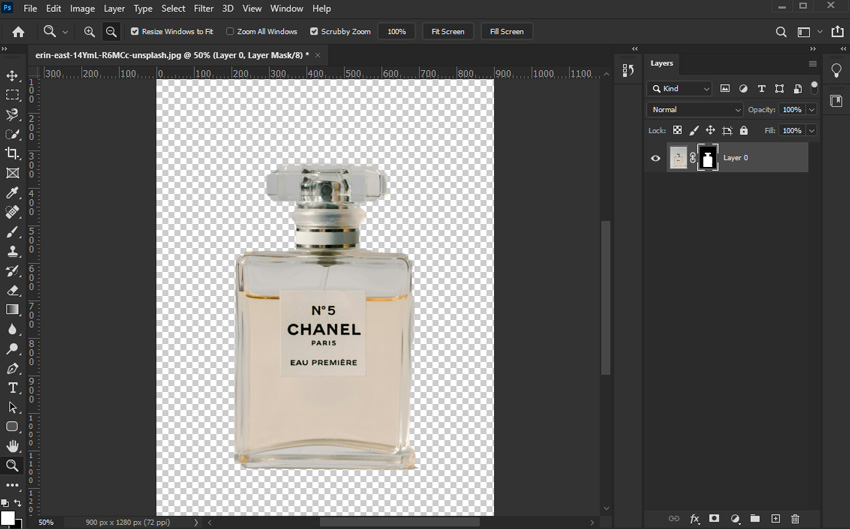The width and height of the screenshot is (850, 529).
Task: Click the 100% zoom button
Action: click(396, 31)
